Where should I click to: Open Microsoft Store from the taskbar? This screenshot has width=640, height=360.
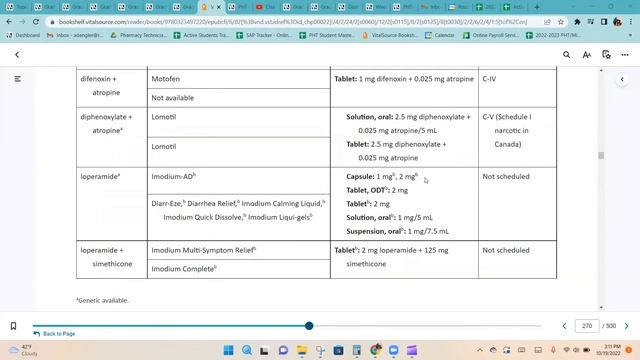[338, 350]
